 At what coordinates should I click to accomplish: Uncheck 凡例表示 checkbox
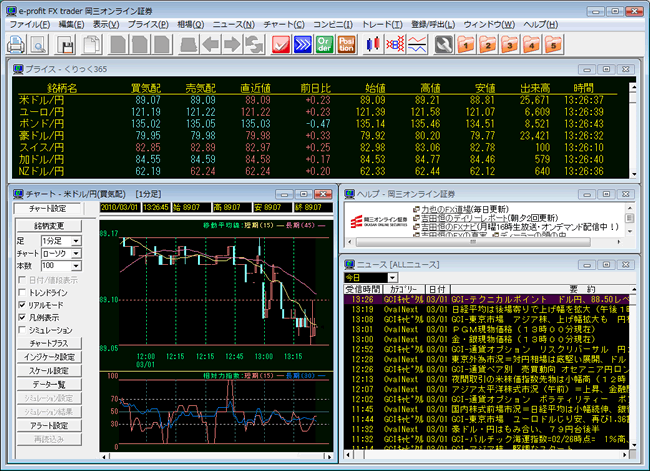(x=22, y=318)
